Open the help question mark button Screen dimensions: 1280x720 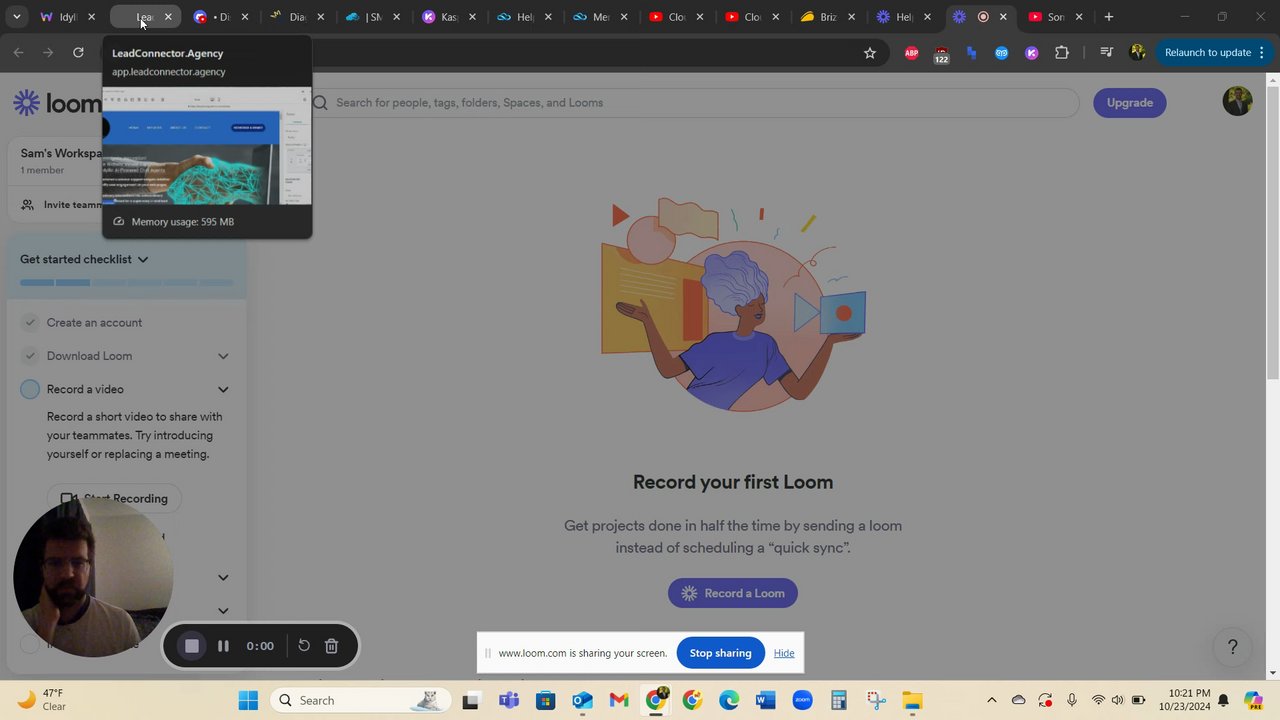click(1232, 647)
